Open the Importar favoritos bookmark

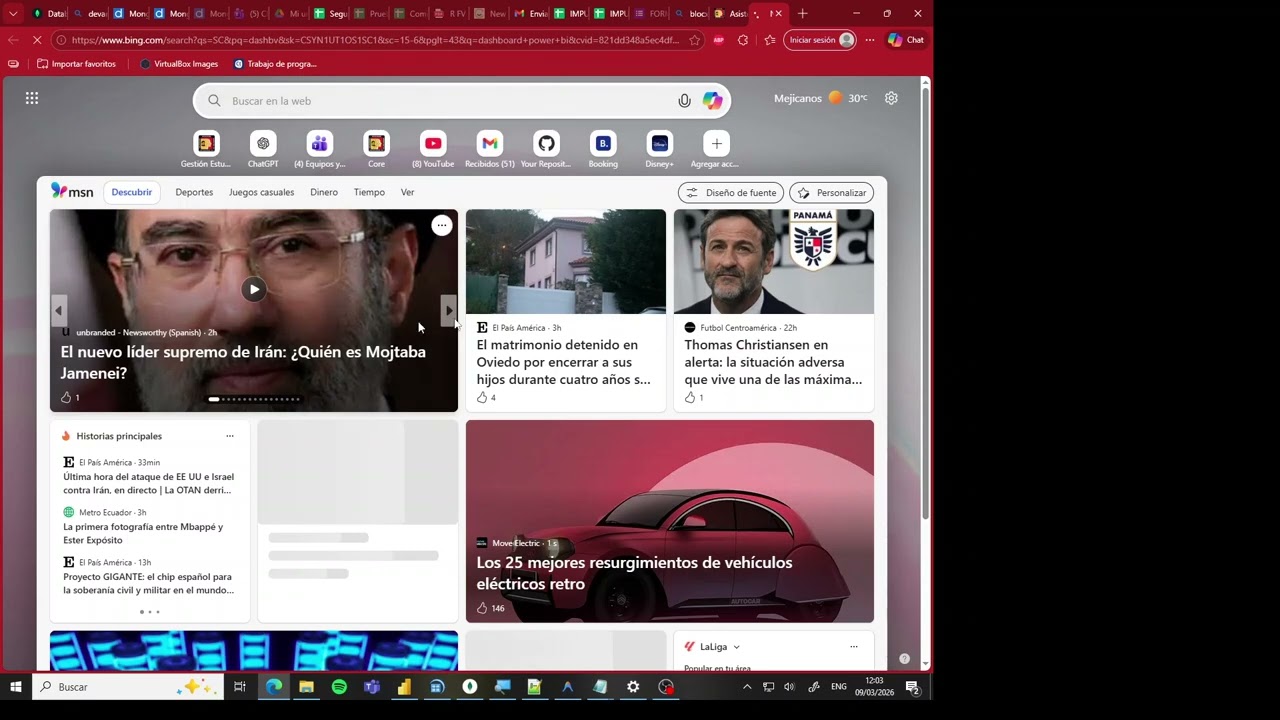pyautogui.click(x=76, y=64)
